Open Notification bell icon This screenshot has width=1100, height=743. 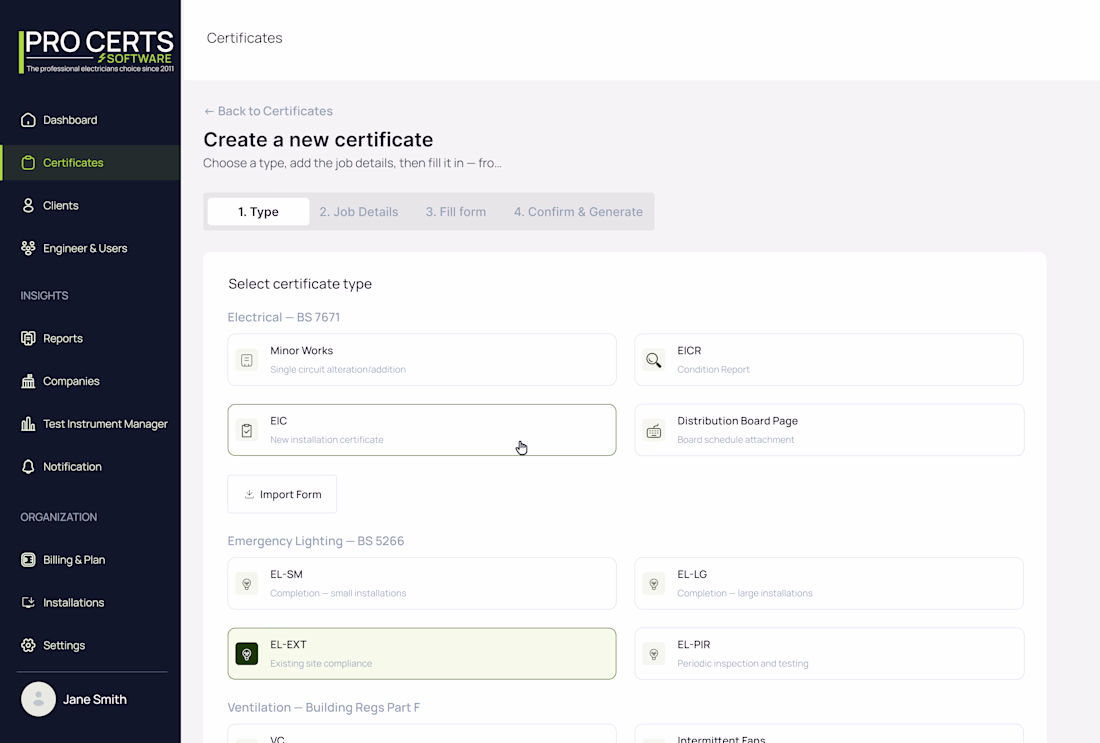coord(28,467)
